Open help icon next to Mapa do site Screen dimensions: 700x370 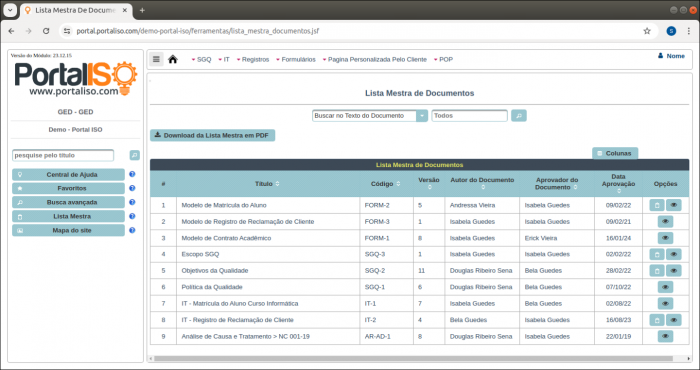[x=132, y=230]
